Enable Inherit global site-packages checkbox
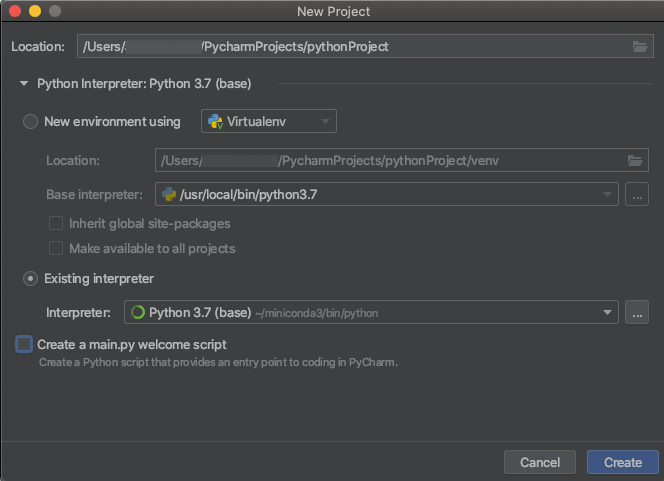The width and height of the screenshot is (664, 481). pyautogui.click(x=56, y=223)
